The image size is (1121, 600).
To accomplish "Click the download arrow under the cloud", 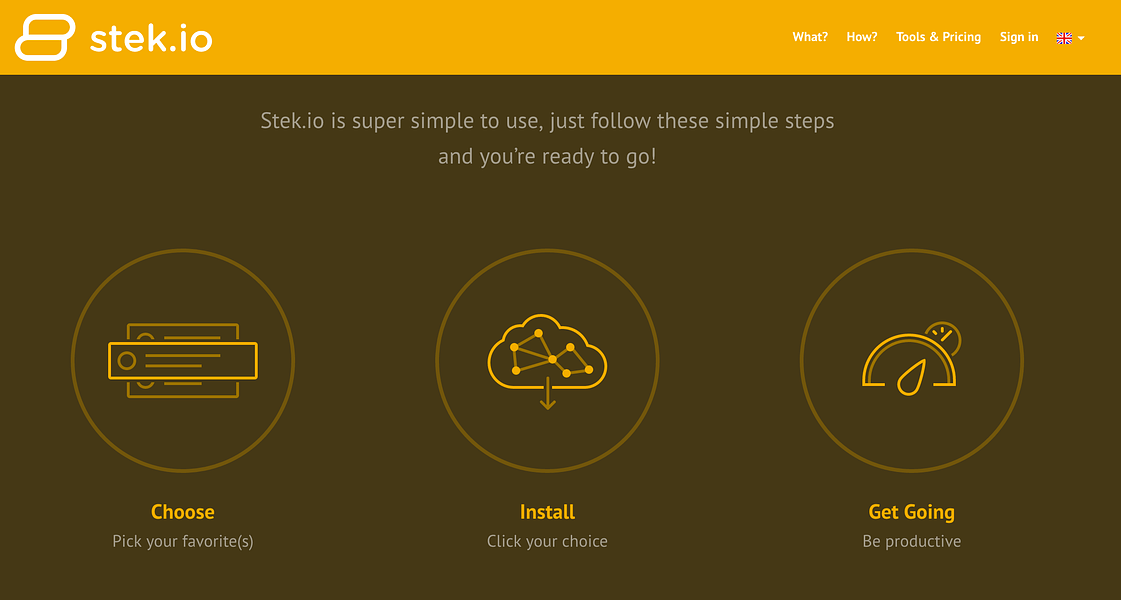I will 548,394.
